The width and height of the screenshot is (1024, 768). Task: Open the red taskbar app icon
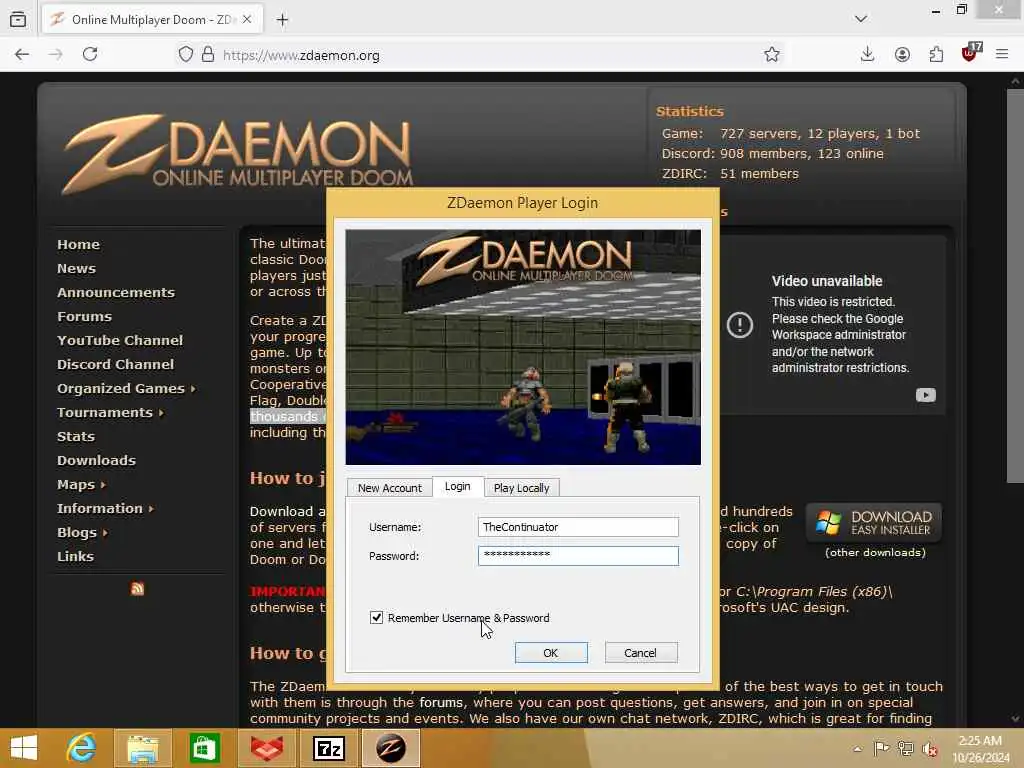tap(266, 748)
